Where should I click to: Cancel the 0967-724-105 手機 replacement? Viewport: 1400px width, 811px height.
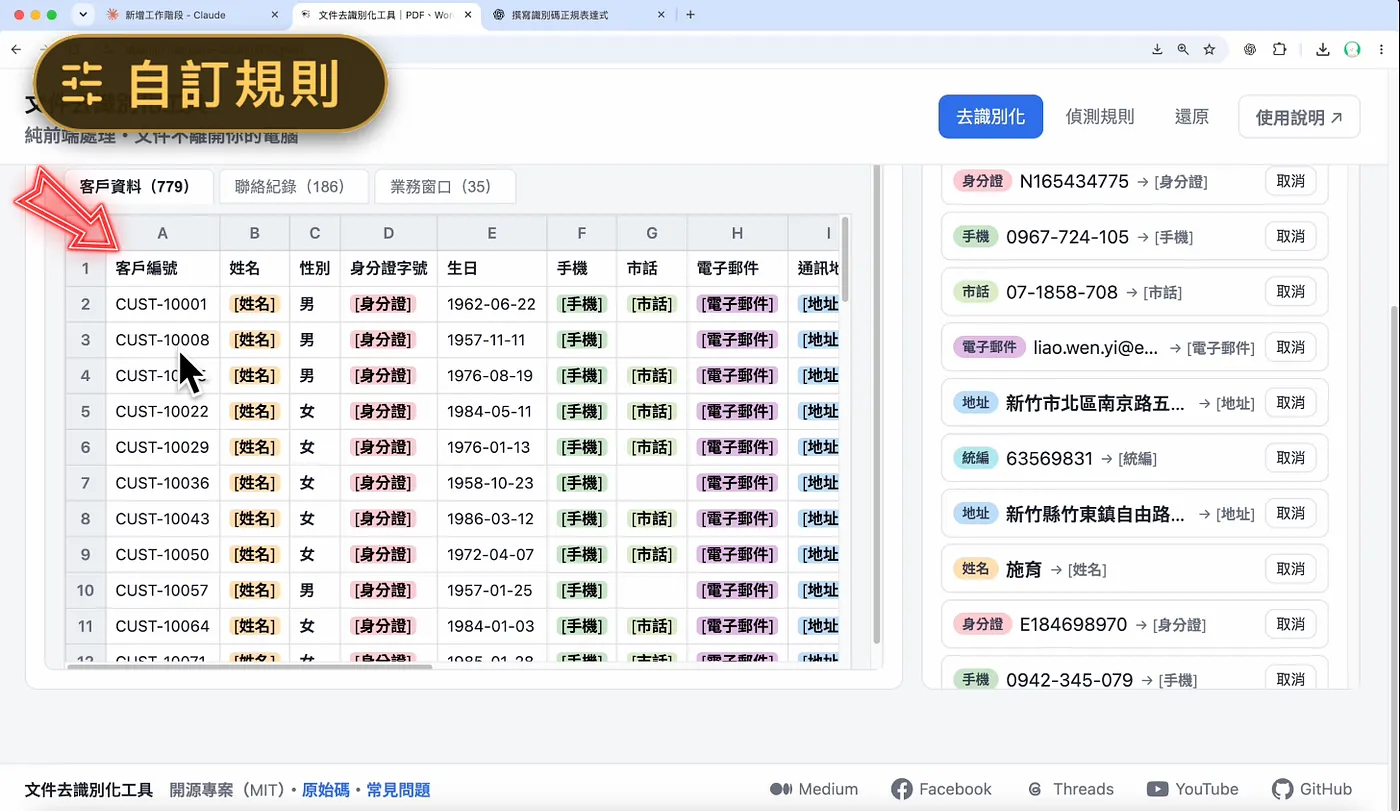[x=1291, y=236]
